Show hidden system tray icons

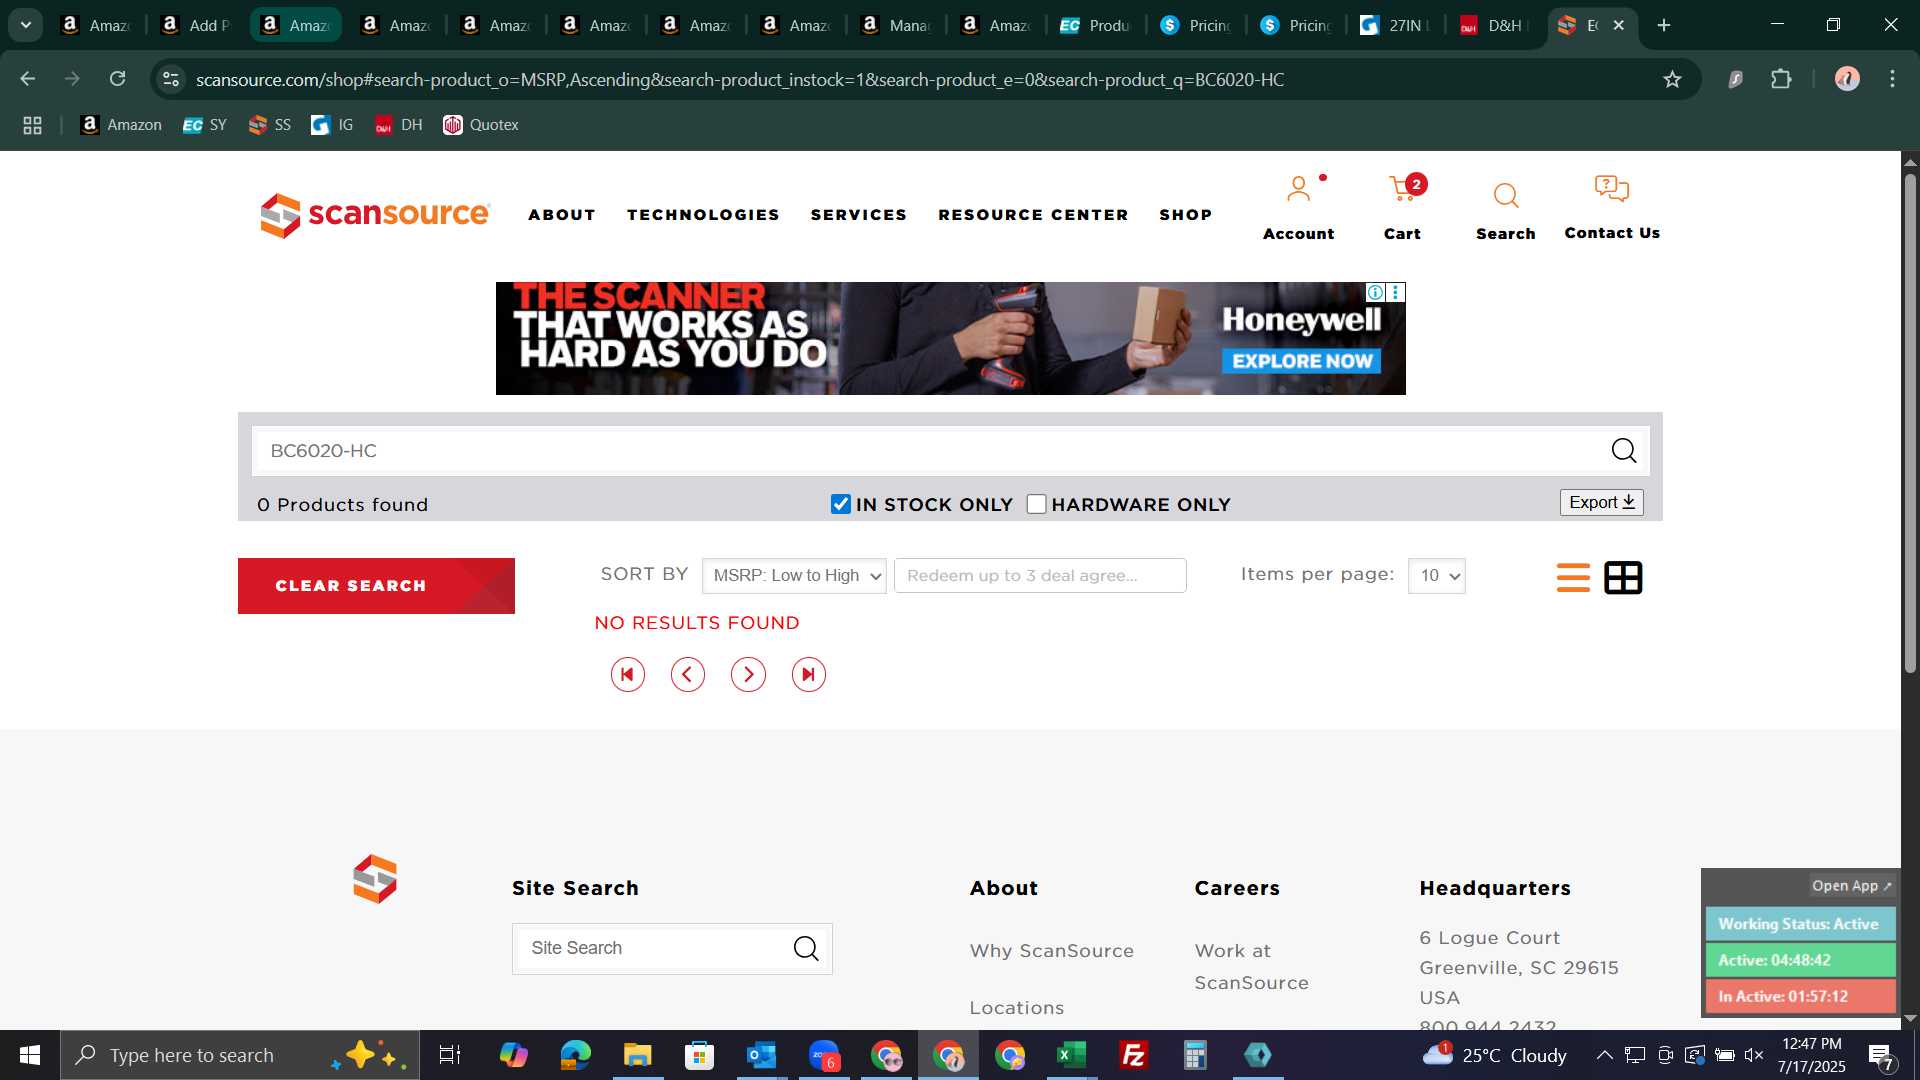(1604, 1055)
